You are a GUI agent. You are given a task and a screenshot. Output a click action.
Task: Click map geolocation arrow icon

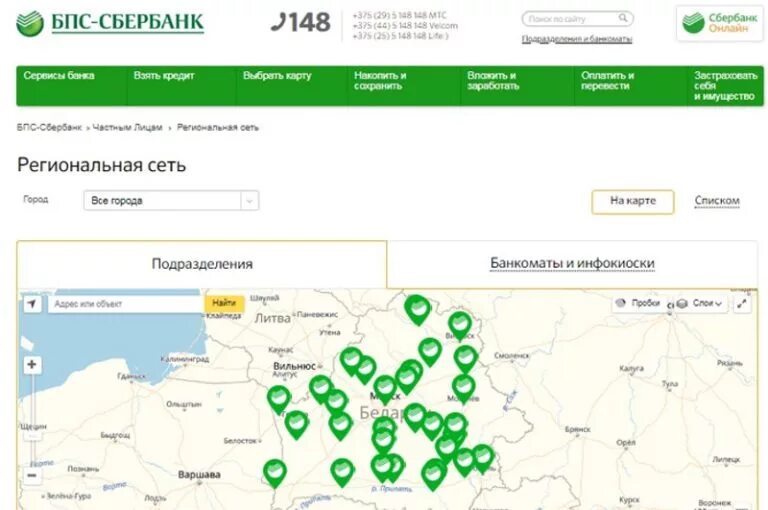tap(32, 304)
